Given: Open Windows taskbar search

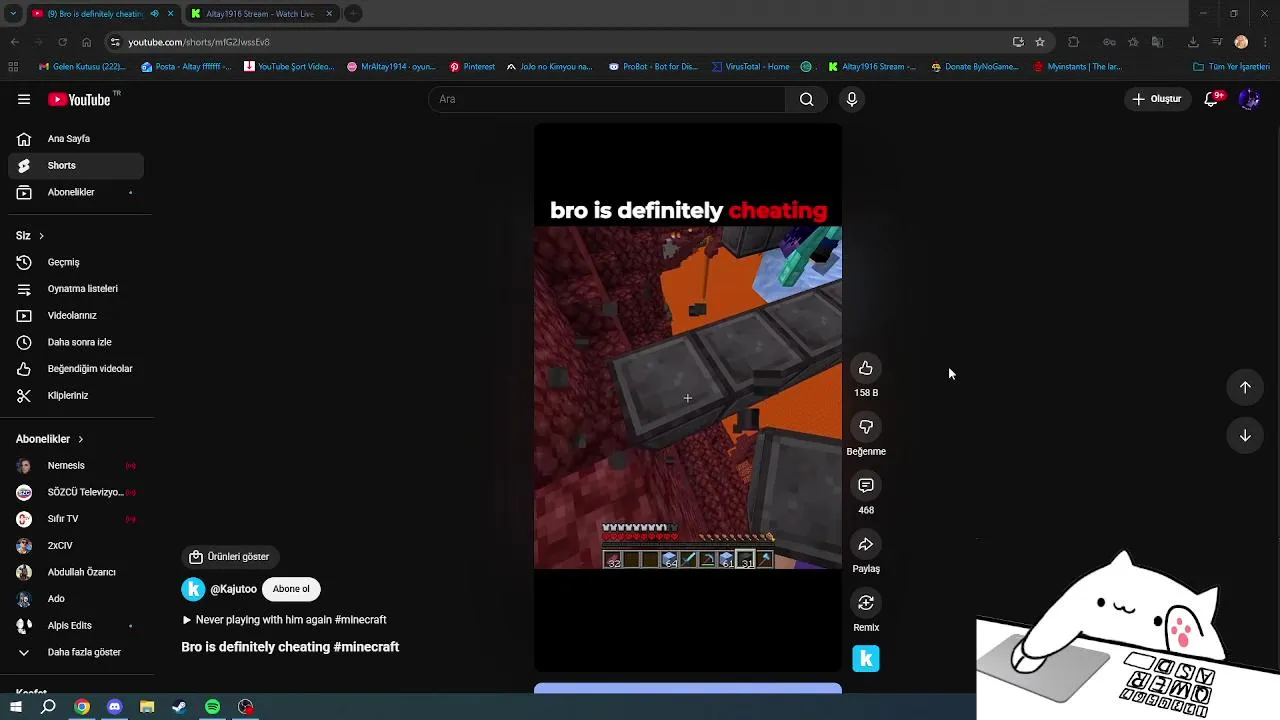Looking at the screenshot, I should [48, 707].
